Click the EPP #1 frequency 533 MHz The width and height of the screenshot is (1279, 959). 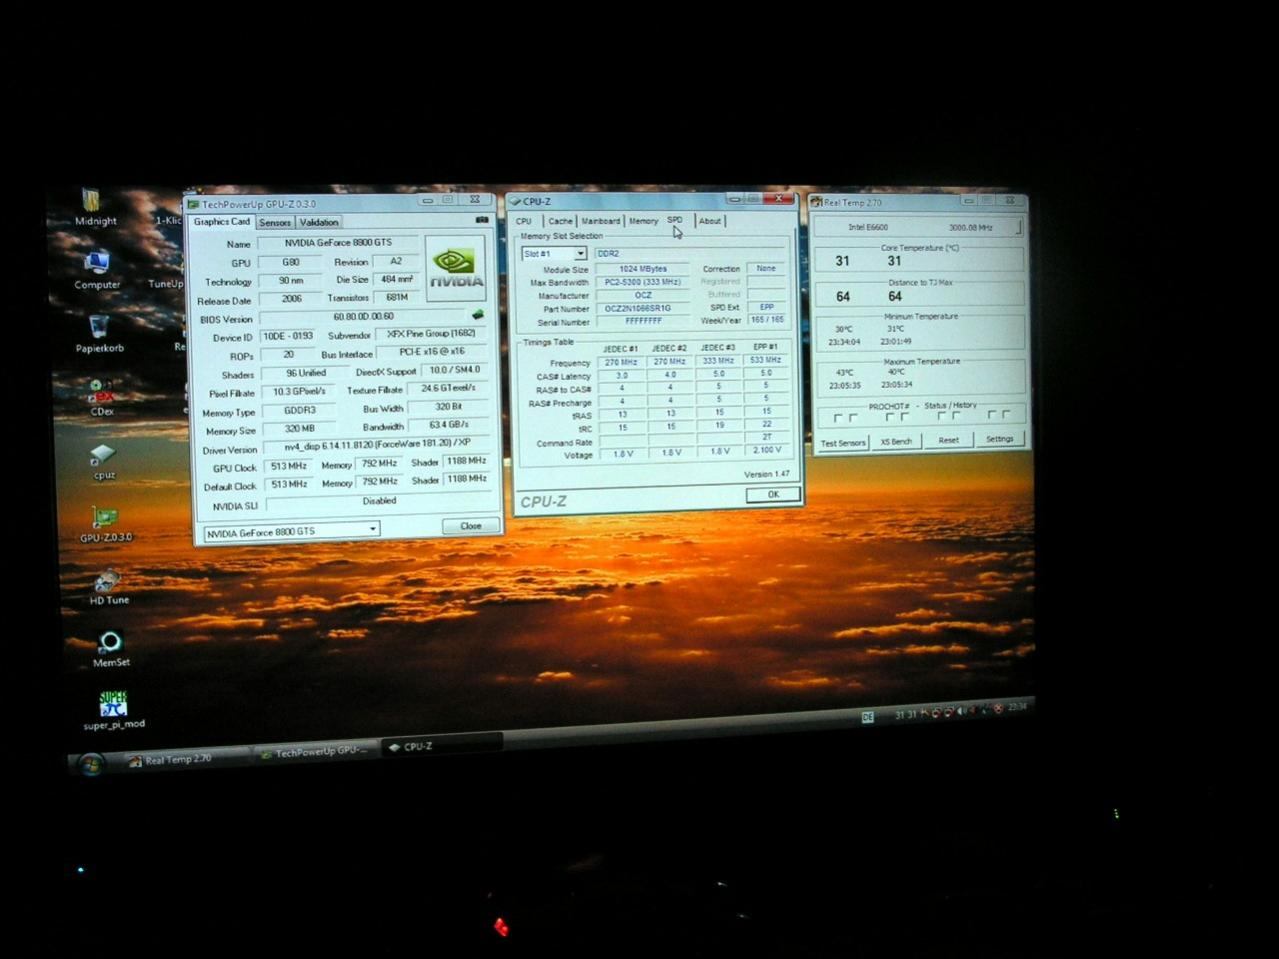pos(766,360)
